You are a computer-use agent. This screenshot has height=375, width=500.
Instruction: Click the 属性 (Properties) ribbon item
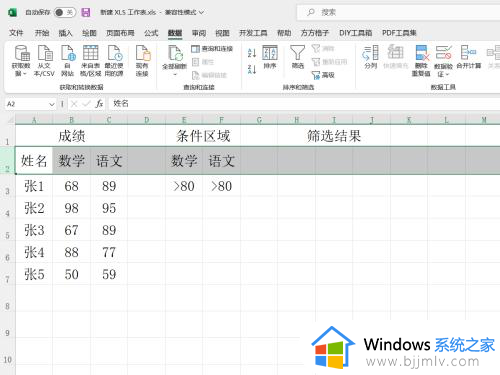pos(203,62)
